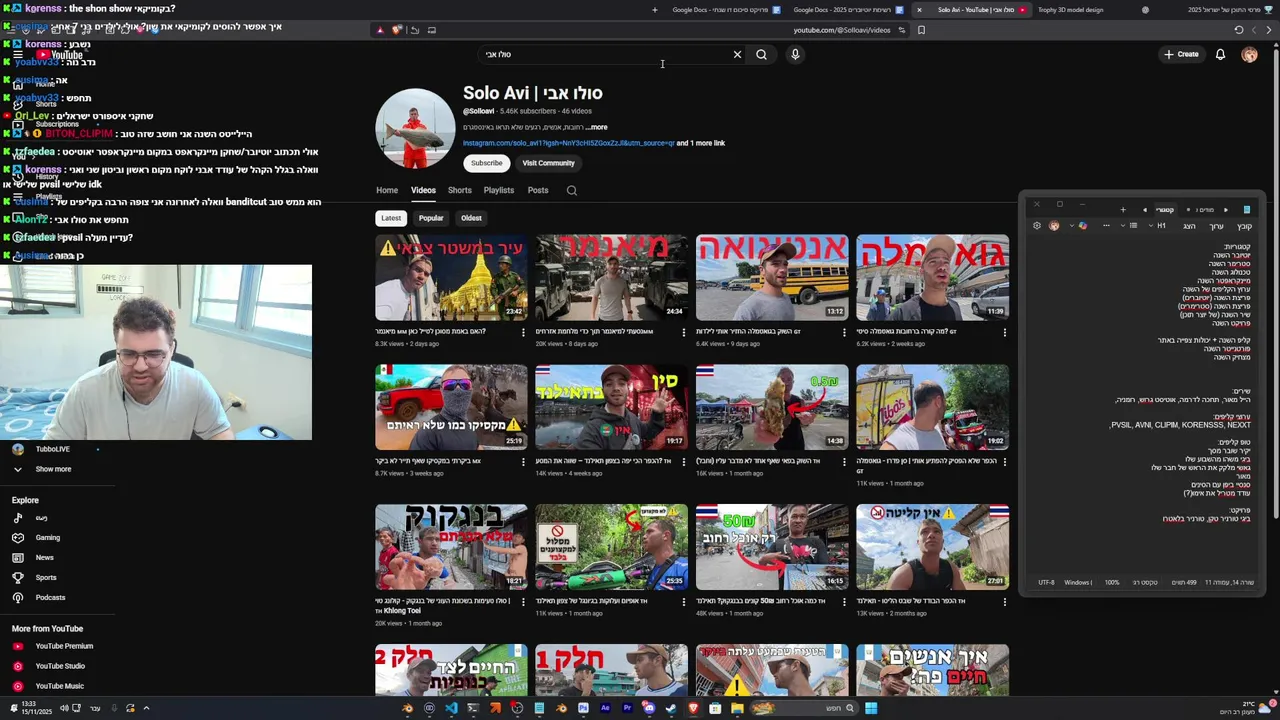Clear the YouTube search box text

(x=737, y=54)
